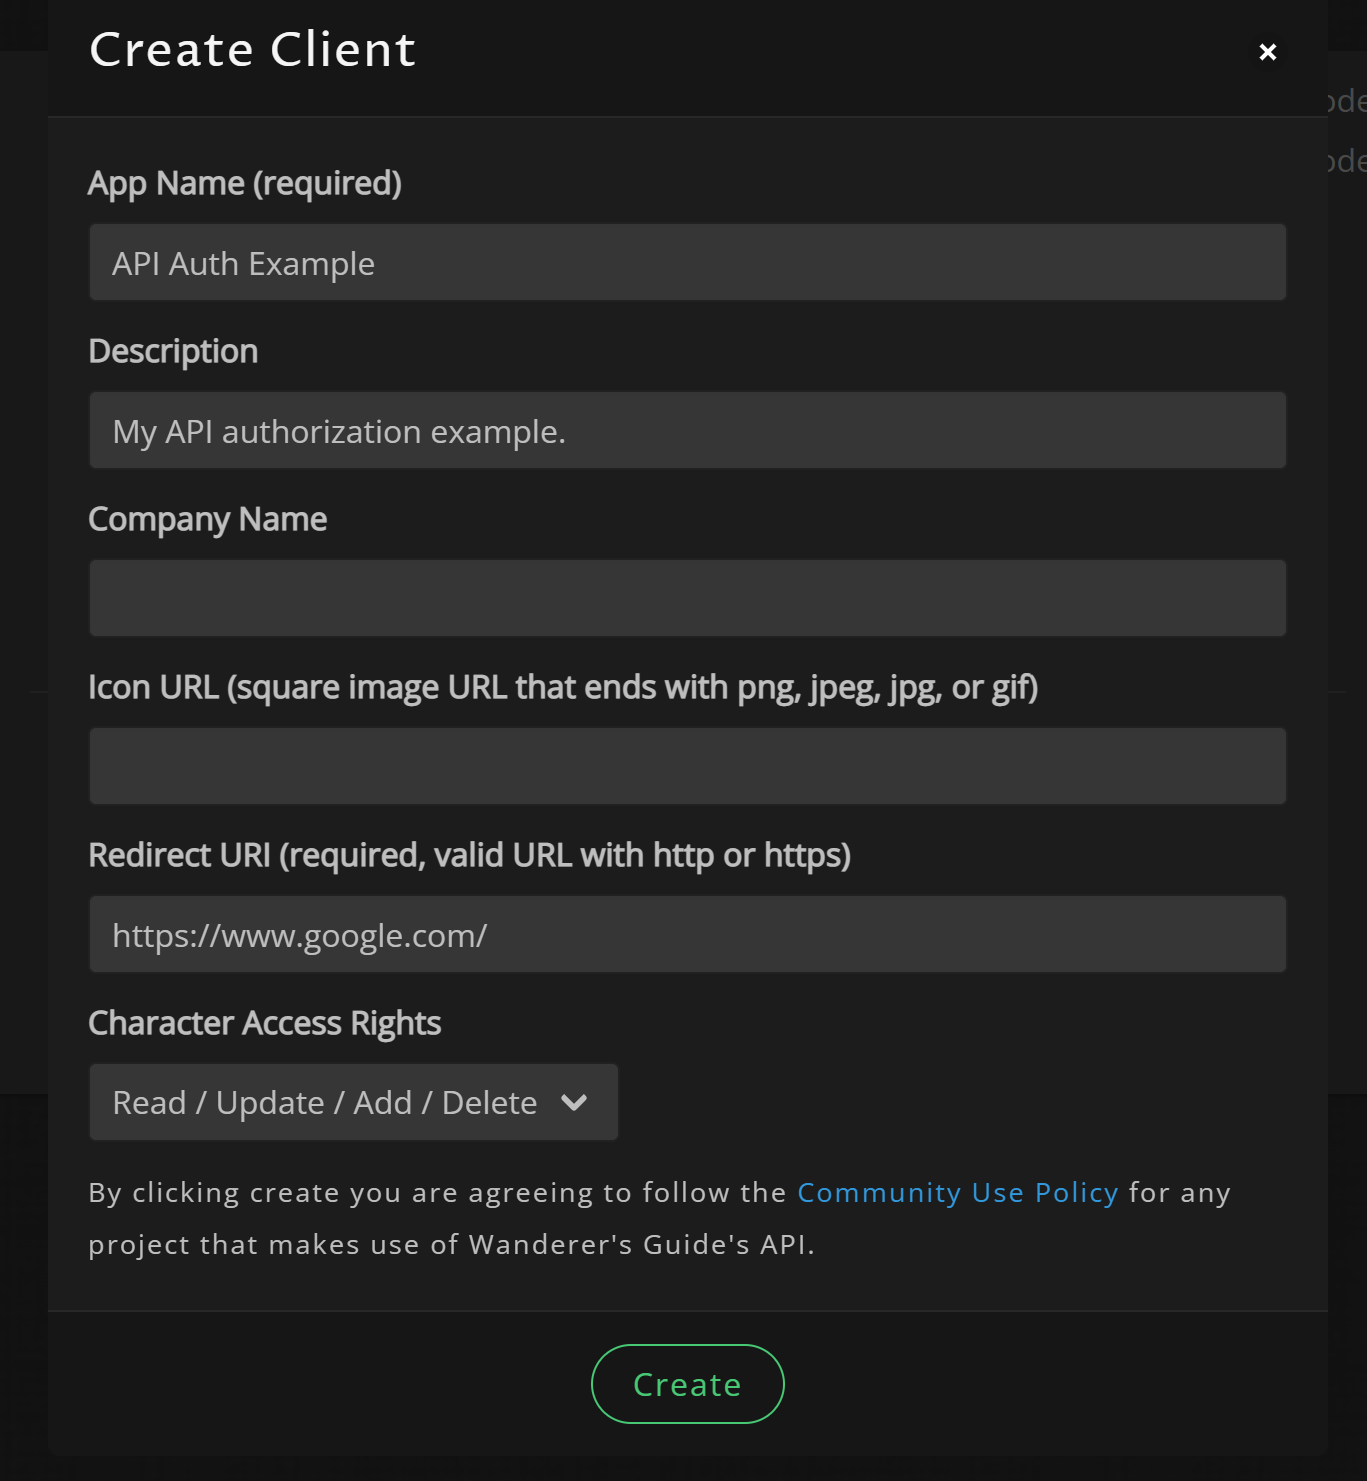
Task: Open the Community Use Policy link
Action: pos(957,1192)
